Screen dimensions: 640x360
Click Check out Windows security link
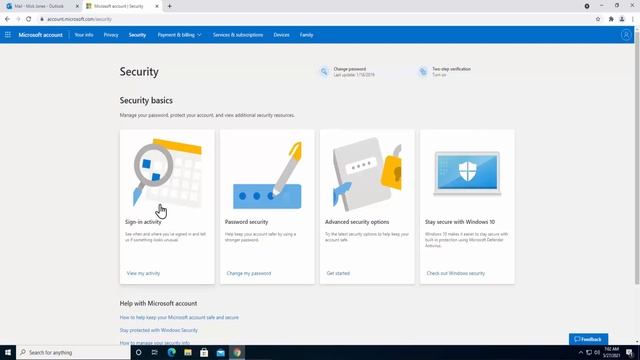pos(456,273)
